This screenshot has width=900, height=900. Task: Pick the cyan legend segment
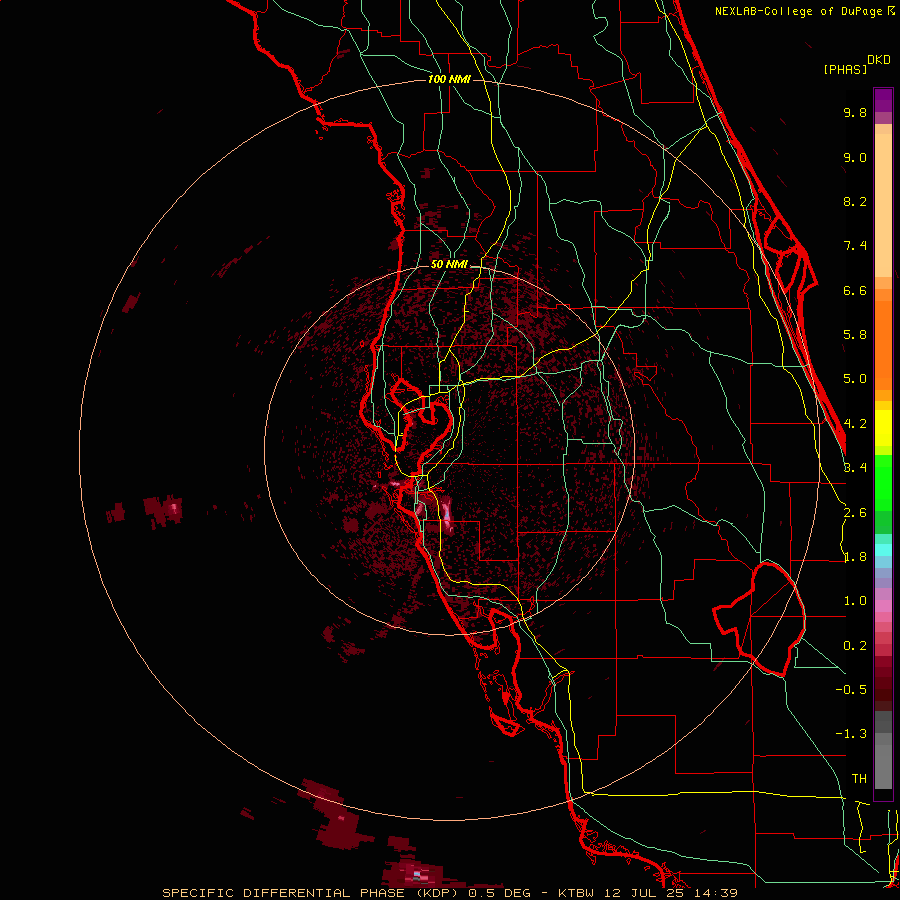pos(883,549)
